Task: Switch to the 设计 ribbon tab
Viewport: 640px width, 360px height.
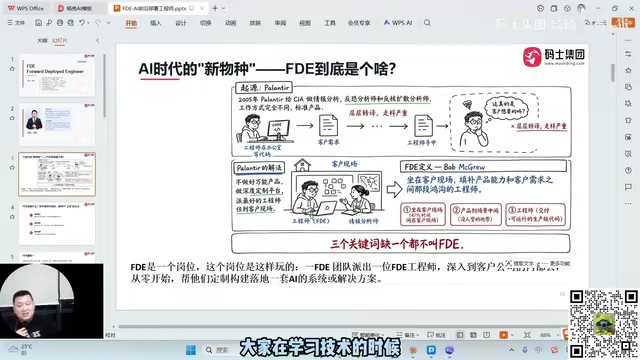Action: (181, 23)
